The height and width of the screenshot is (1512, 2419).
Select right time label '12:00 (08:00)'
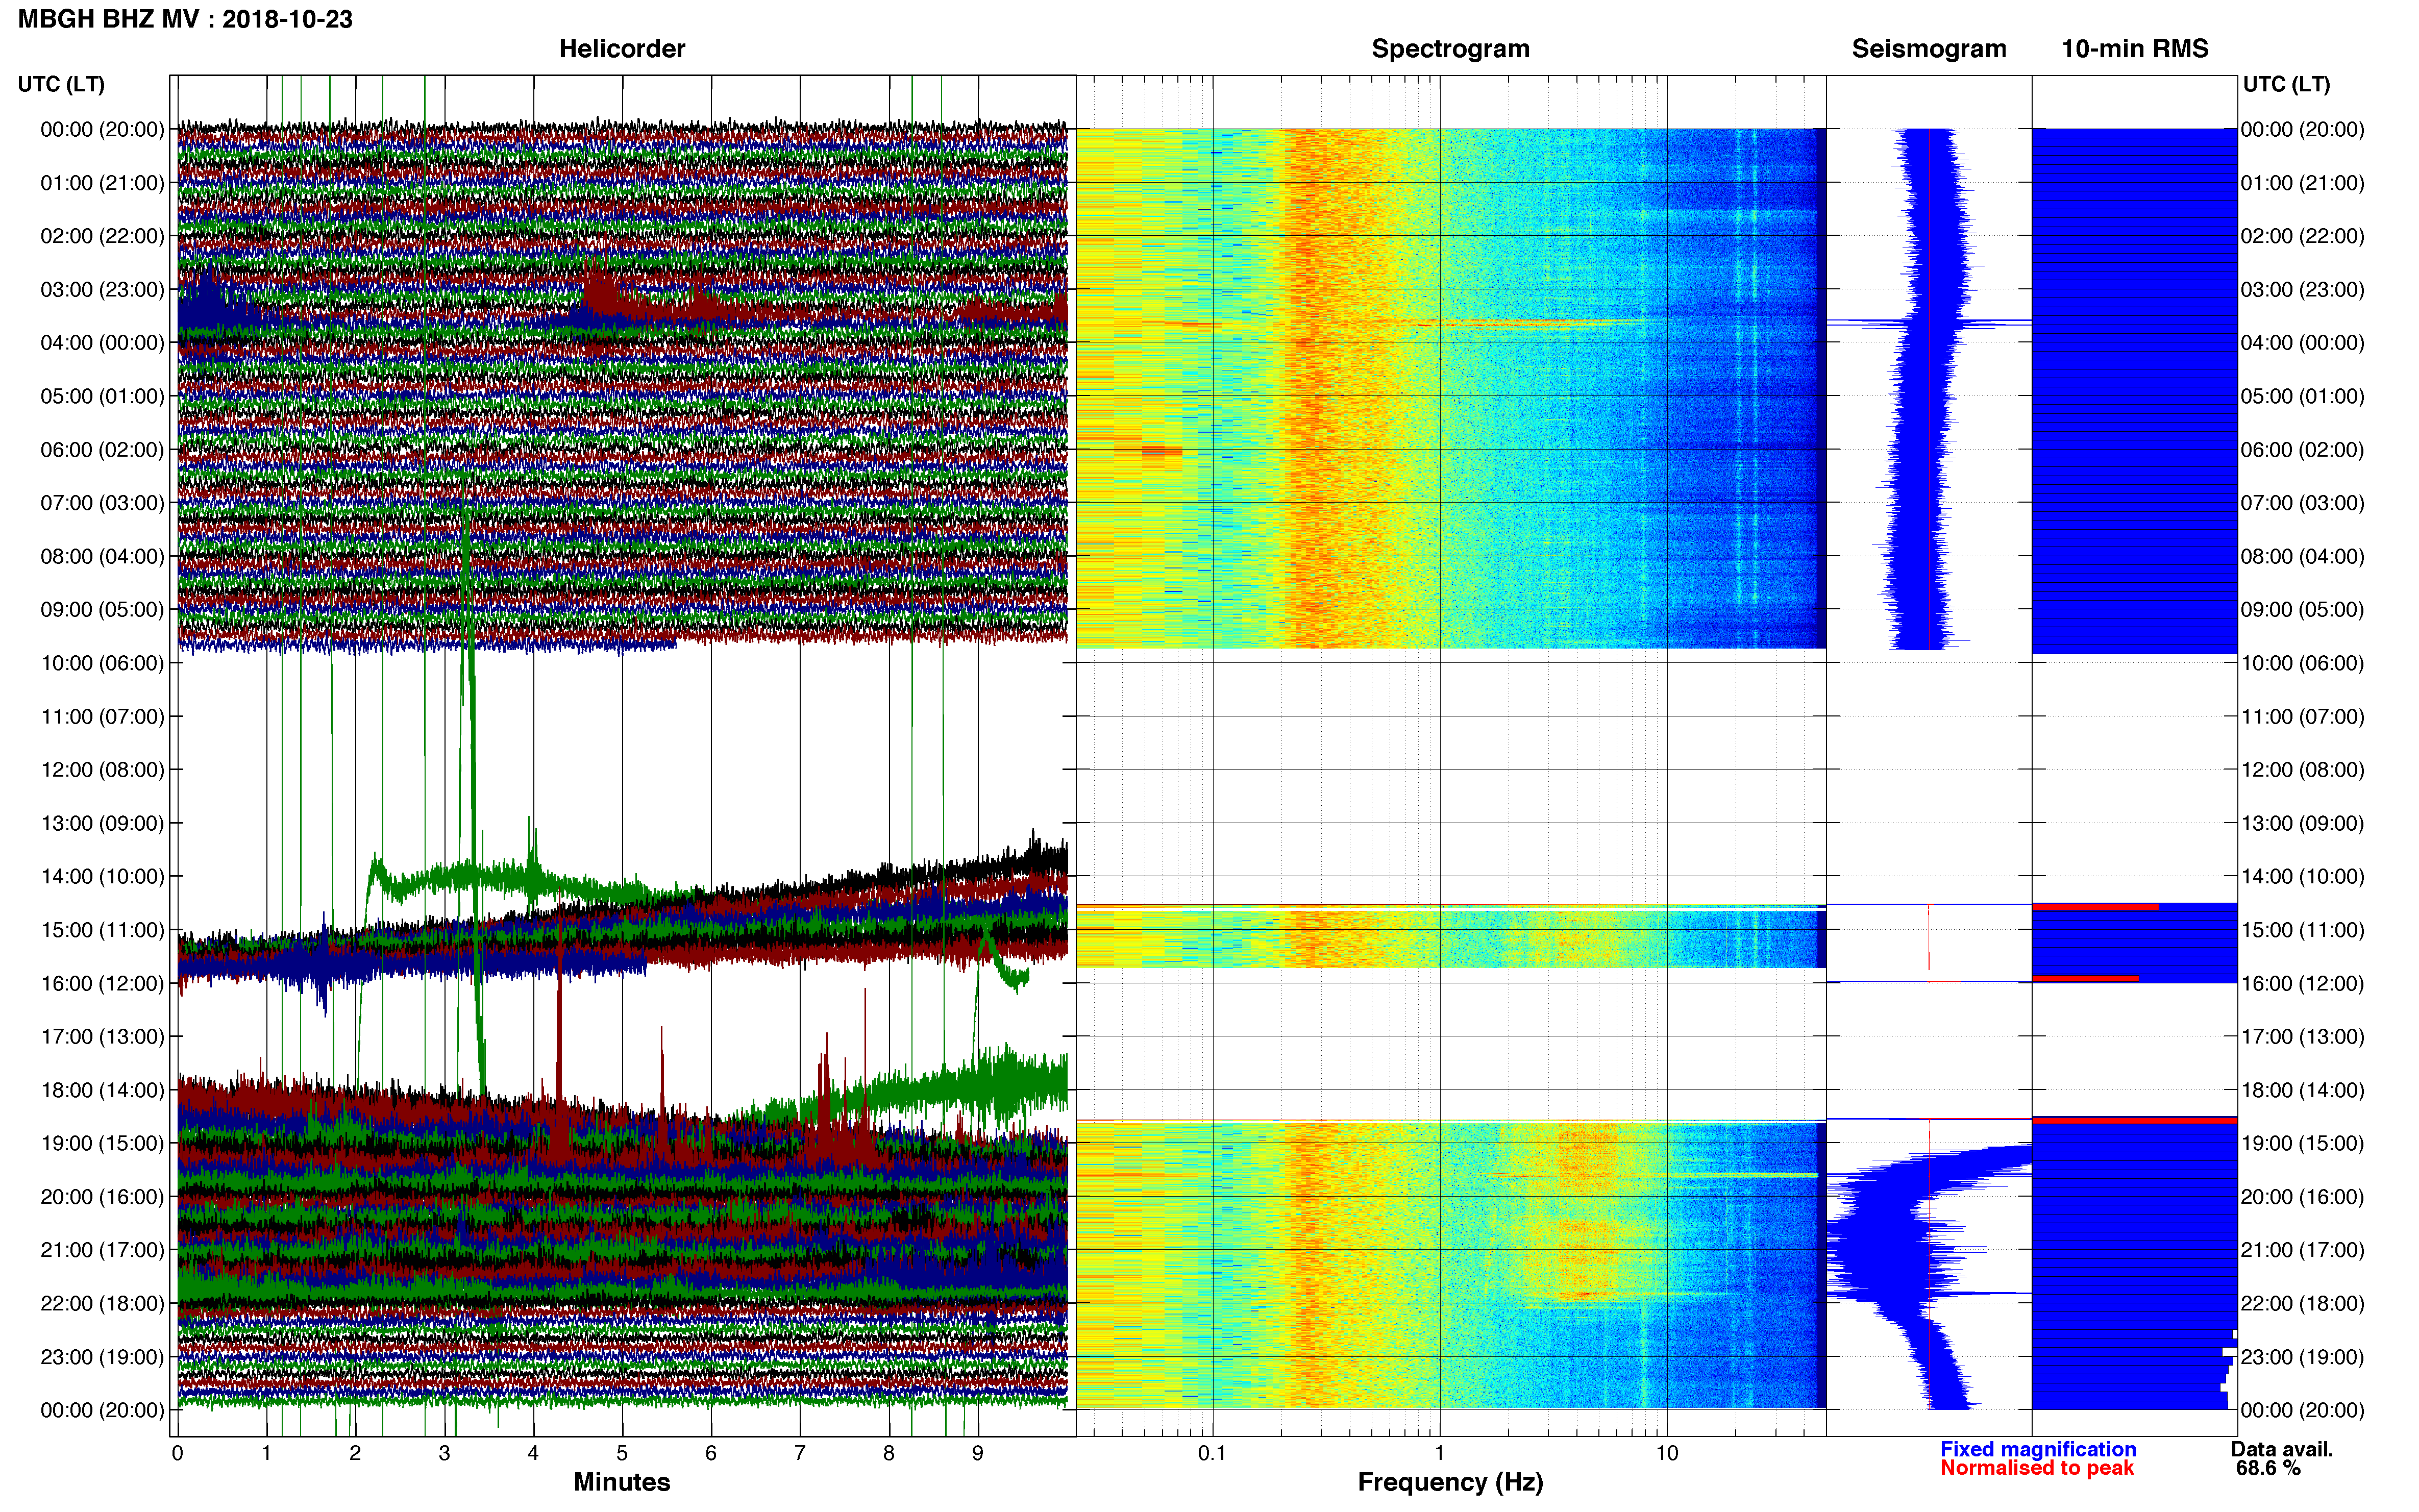(2302, 769)
